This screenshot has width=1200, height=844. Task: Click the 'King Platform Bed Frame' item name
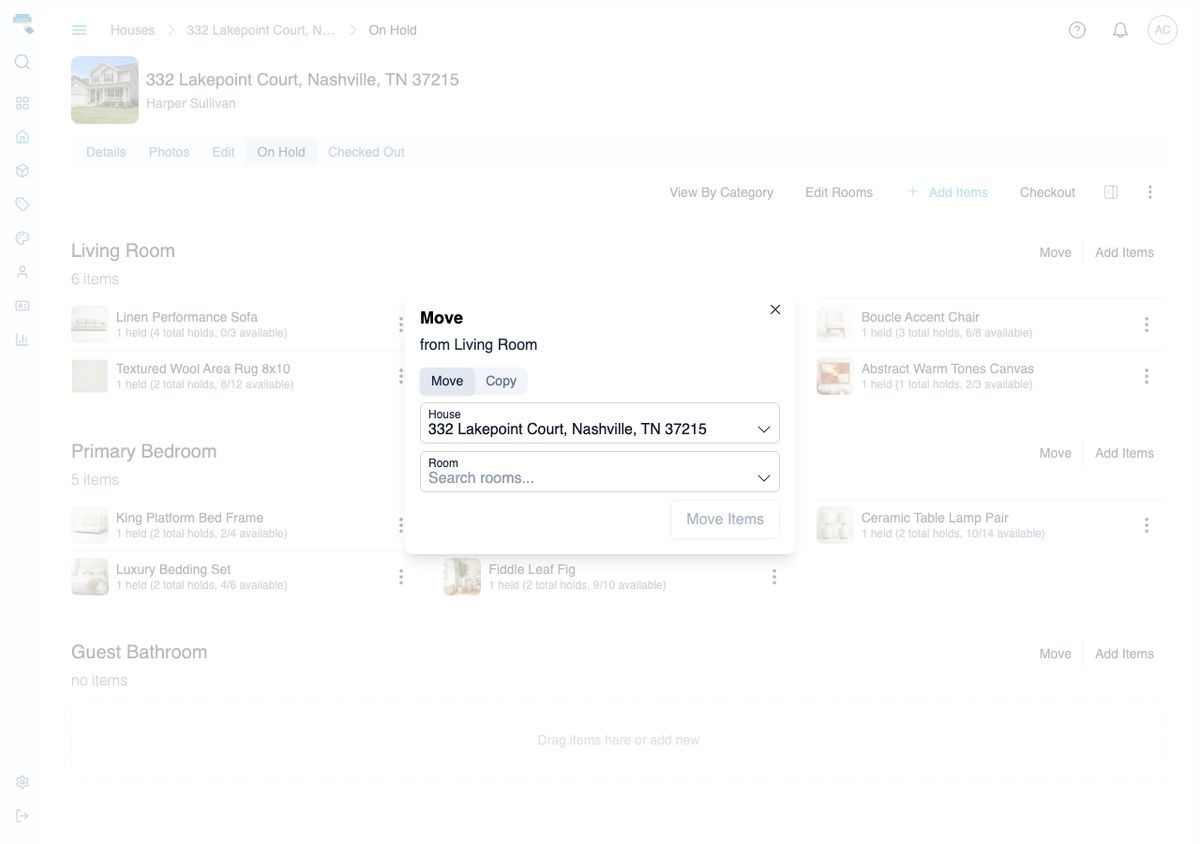[190, 518]
